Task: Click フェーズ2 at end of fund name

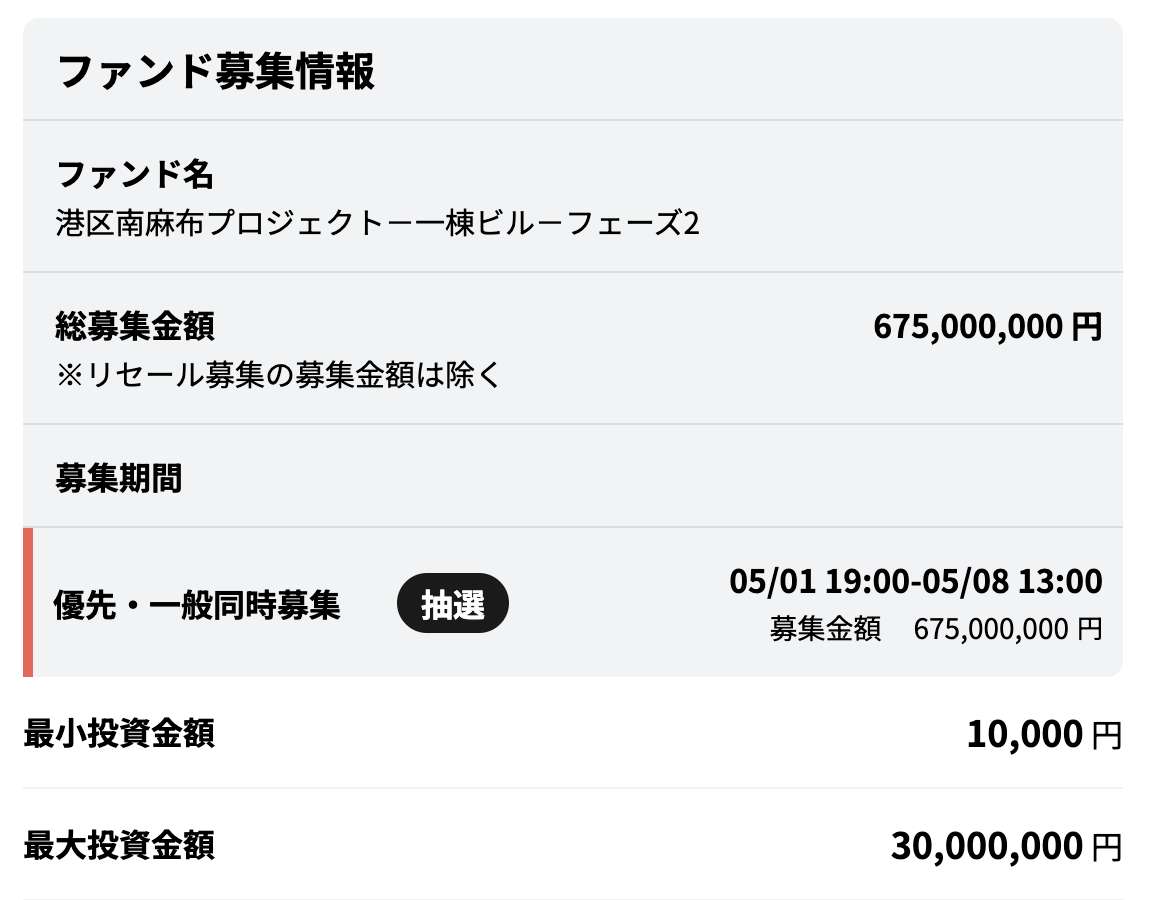Action: (x=634, y=223)
